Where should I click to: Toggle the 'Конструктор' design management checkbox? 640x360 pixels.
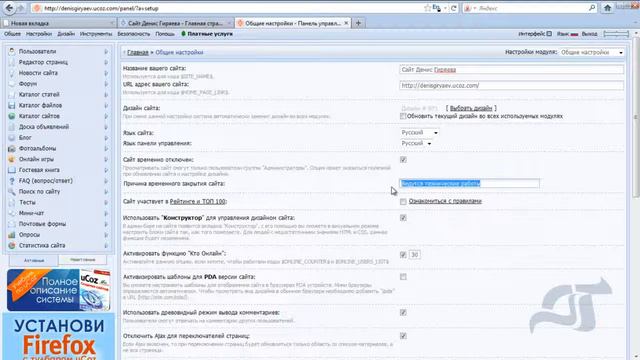click(x=403, y=218)
